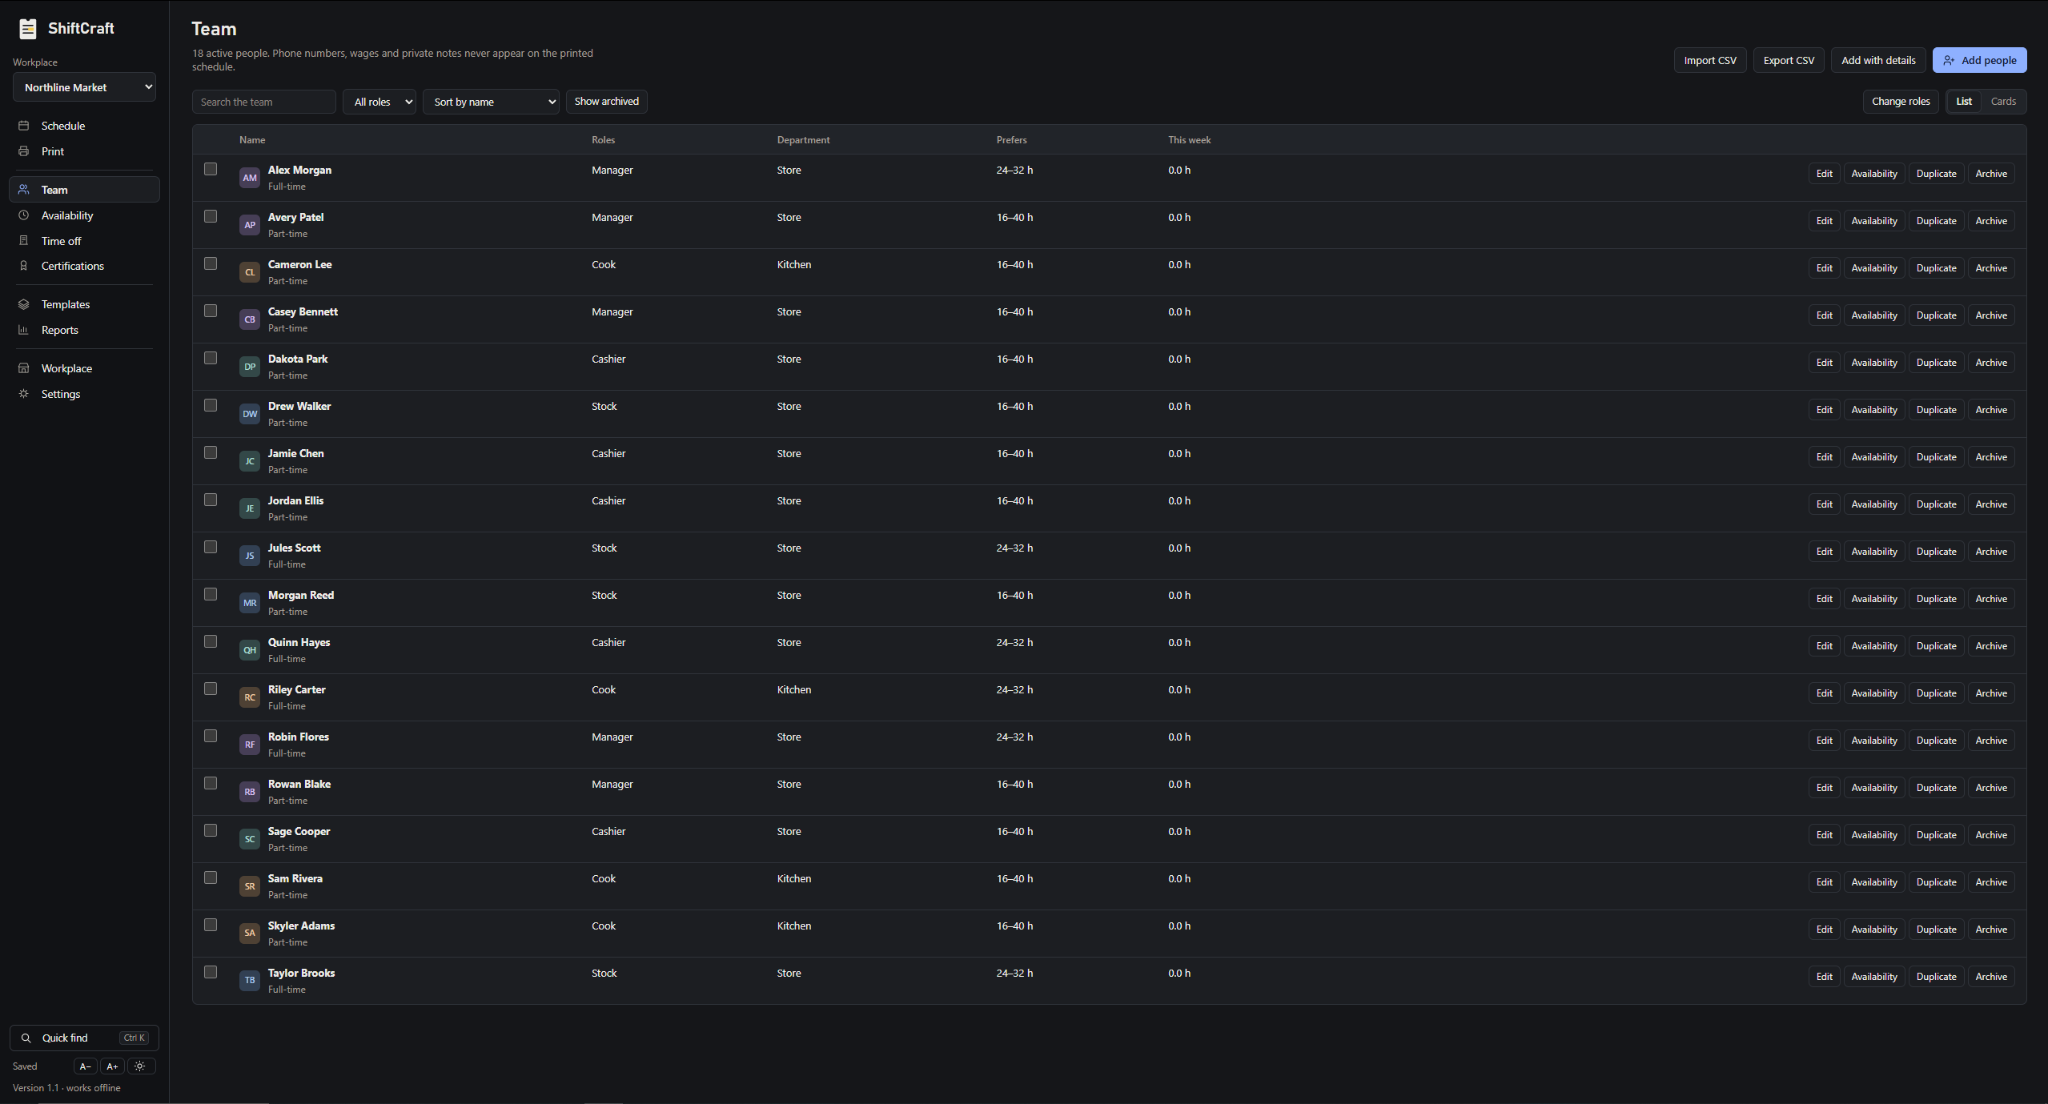Increase text size with A+ button
Viewport: 2048px width, 1104px height.
pyautogui.click(x=113, y=1066)
